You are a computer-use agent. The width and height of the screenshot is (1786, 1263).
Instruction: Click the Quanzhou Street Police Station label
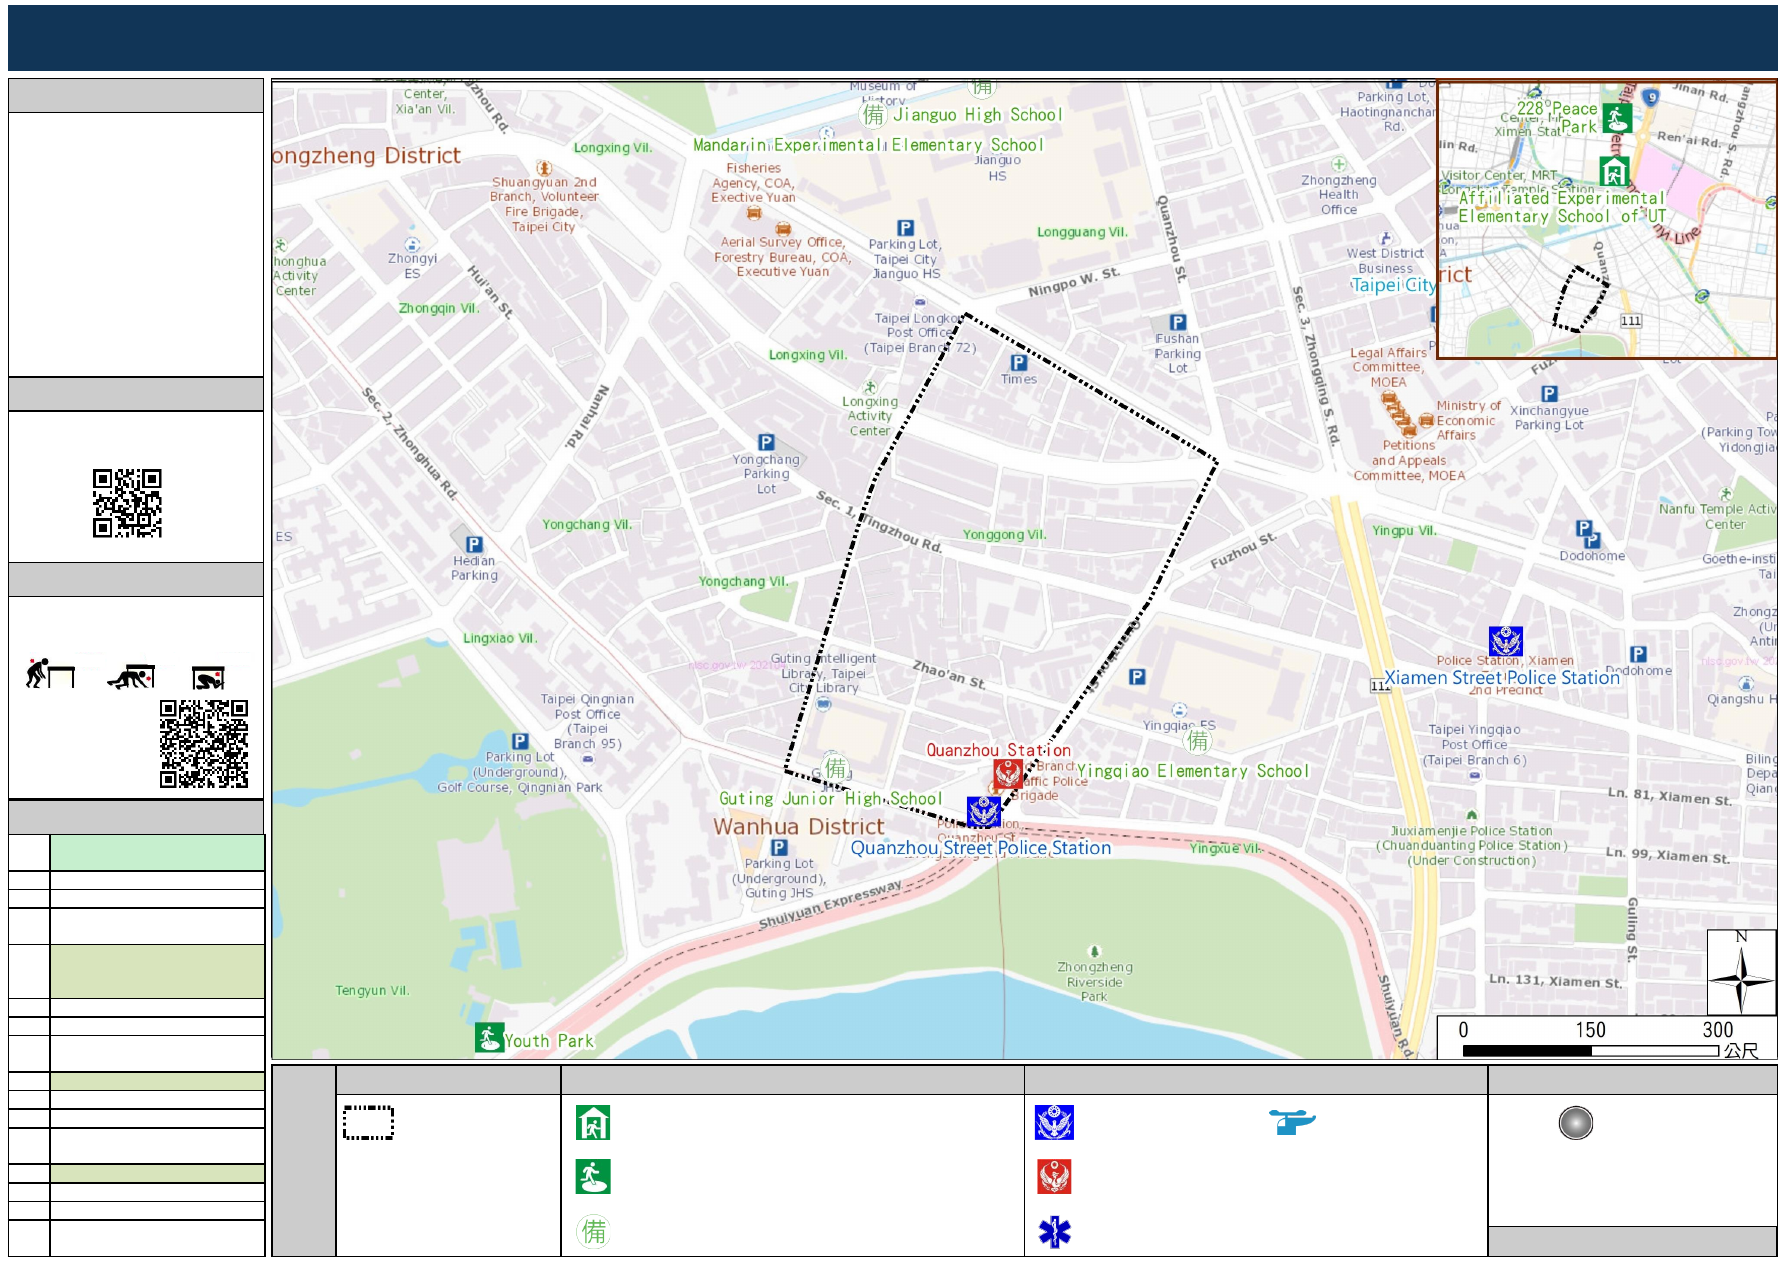pos(981,848)
